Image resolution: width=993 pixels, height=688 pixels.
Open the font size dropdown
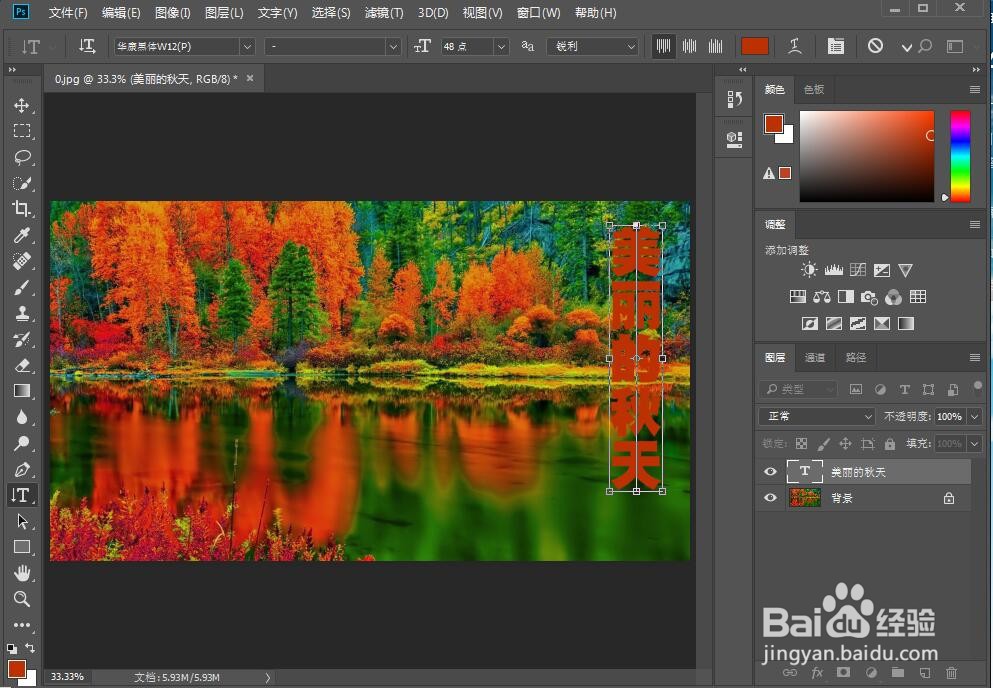pos(502,46)
